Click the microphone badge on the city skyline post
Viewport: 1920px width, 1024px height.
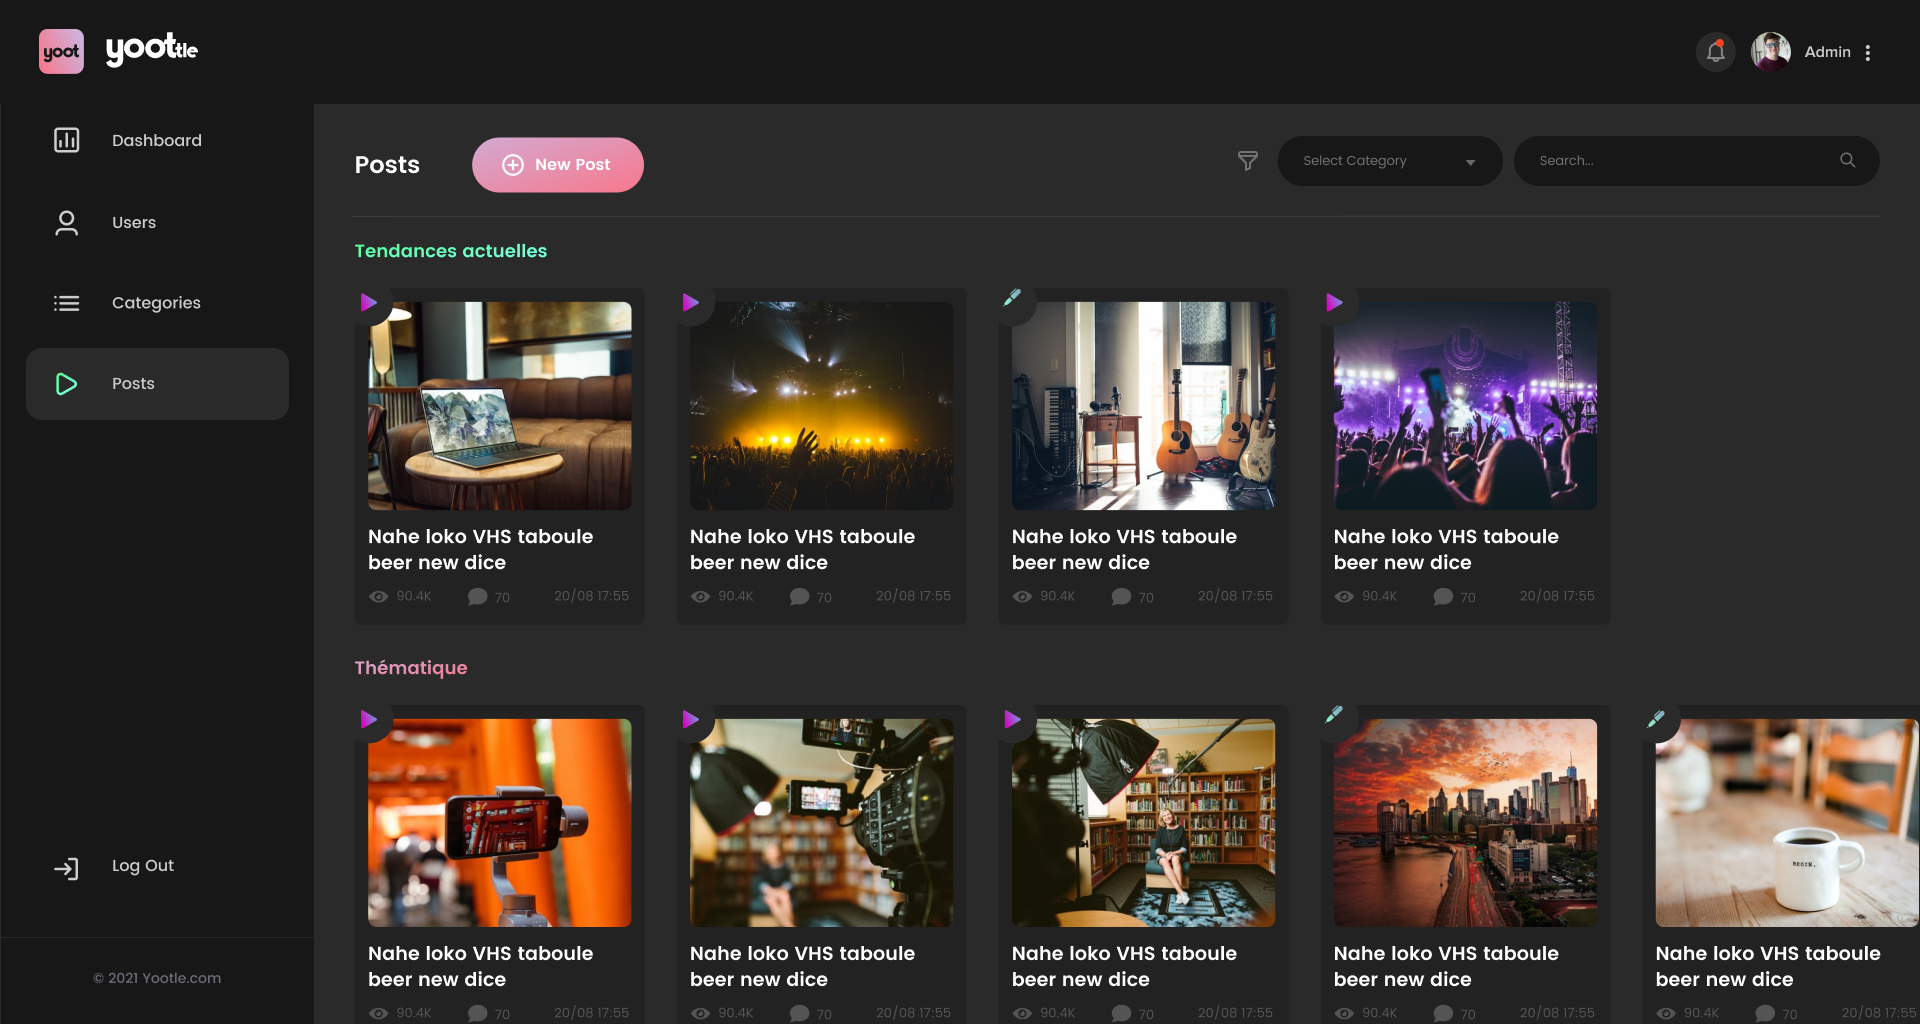(1334, 715)
